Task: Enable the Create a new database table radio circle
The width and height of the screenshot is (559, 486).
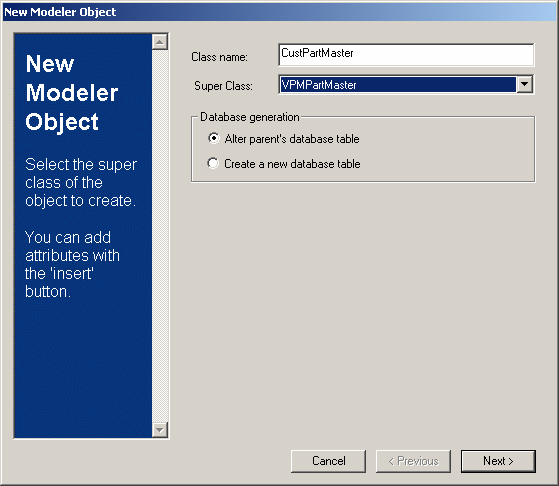Action: [213, 163]
